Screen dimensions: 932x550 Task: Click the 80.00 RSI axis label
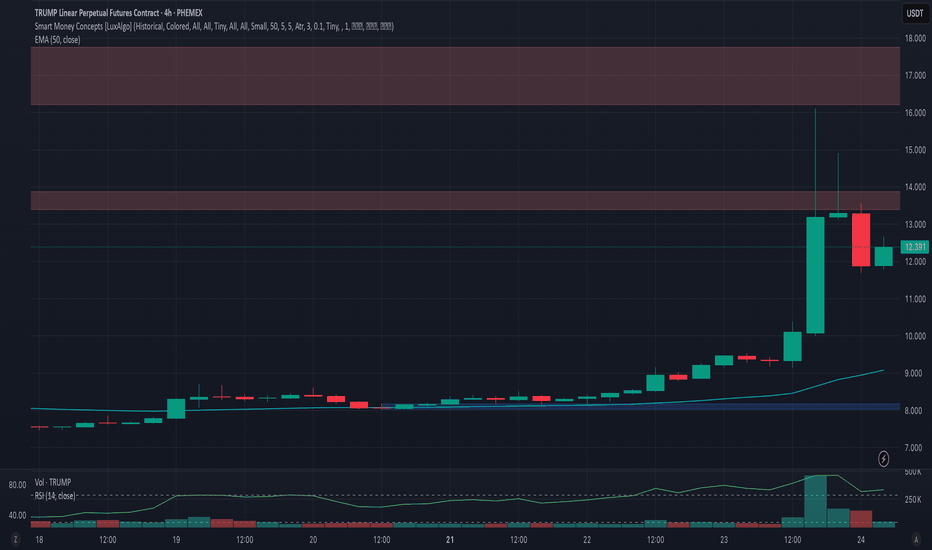(x=17, y=485)
